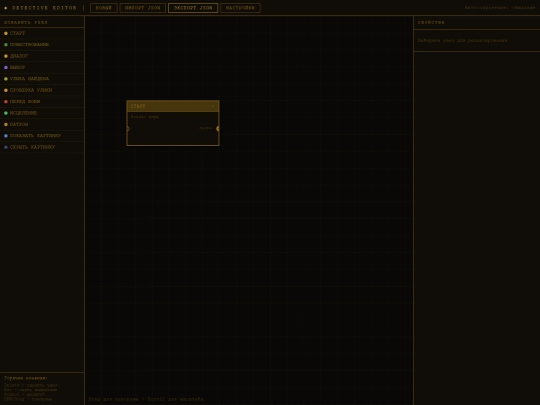Add a ПЕРЕД БОЕМ node
The height and width of the screenshot is (405, 540).
click(42, 102)
